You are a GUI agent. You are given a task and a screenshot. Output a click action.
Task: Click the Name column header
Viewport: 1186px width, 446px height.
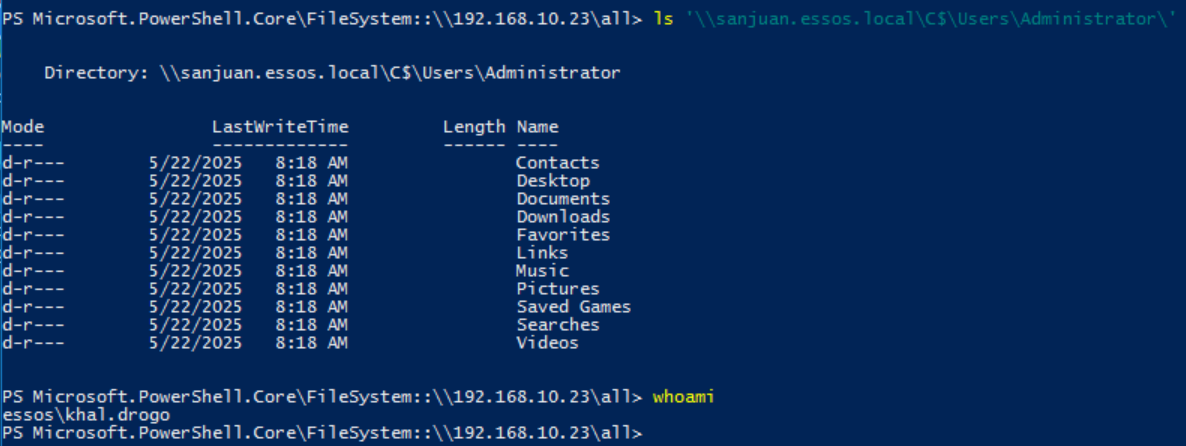[537, 127]
